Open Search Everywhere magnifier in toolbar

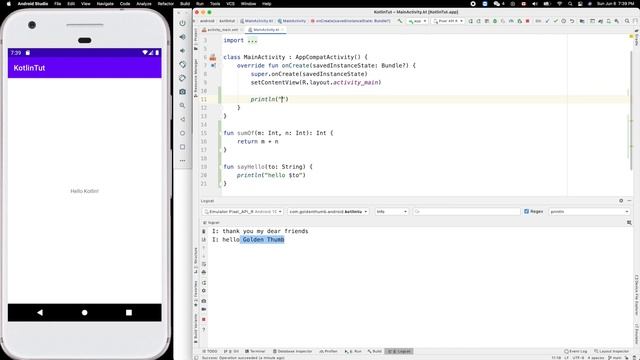[x=627, y=21]
